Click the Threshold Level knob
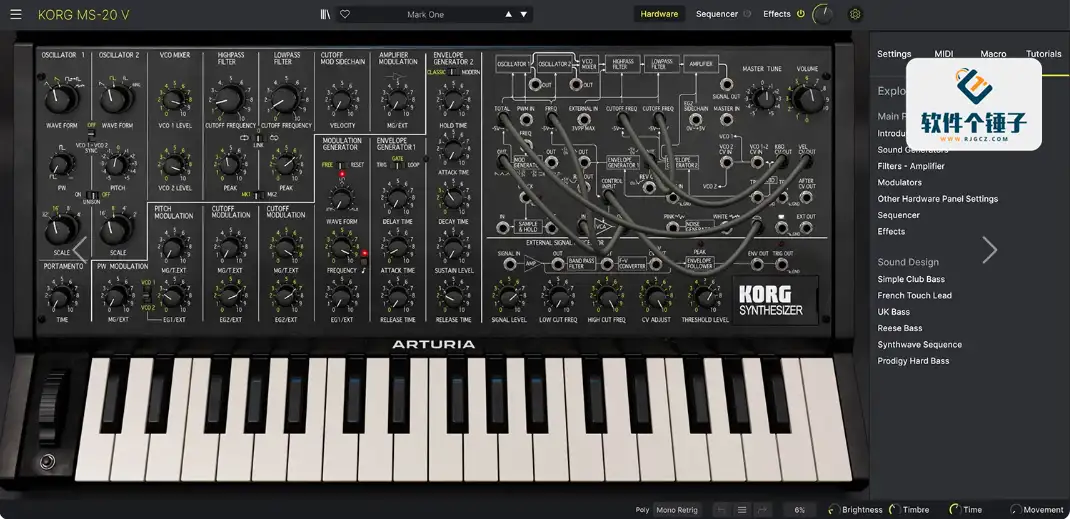1070x519 pixels. (705, 296)
